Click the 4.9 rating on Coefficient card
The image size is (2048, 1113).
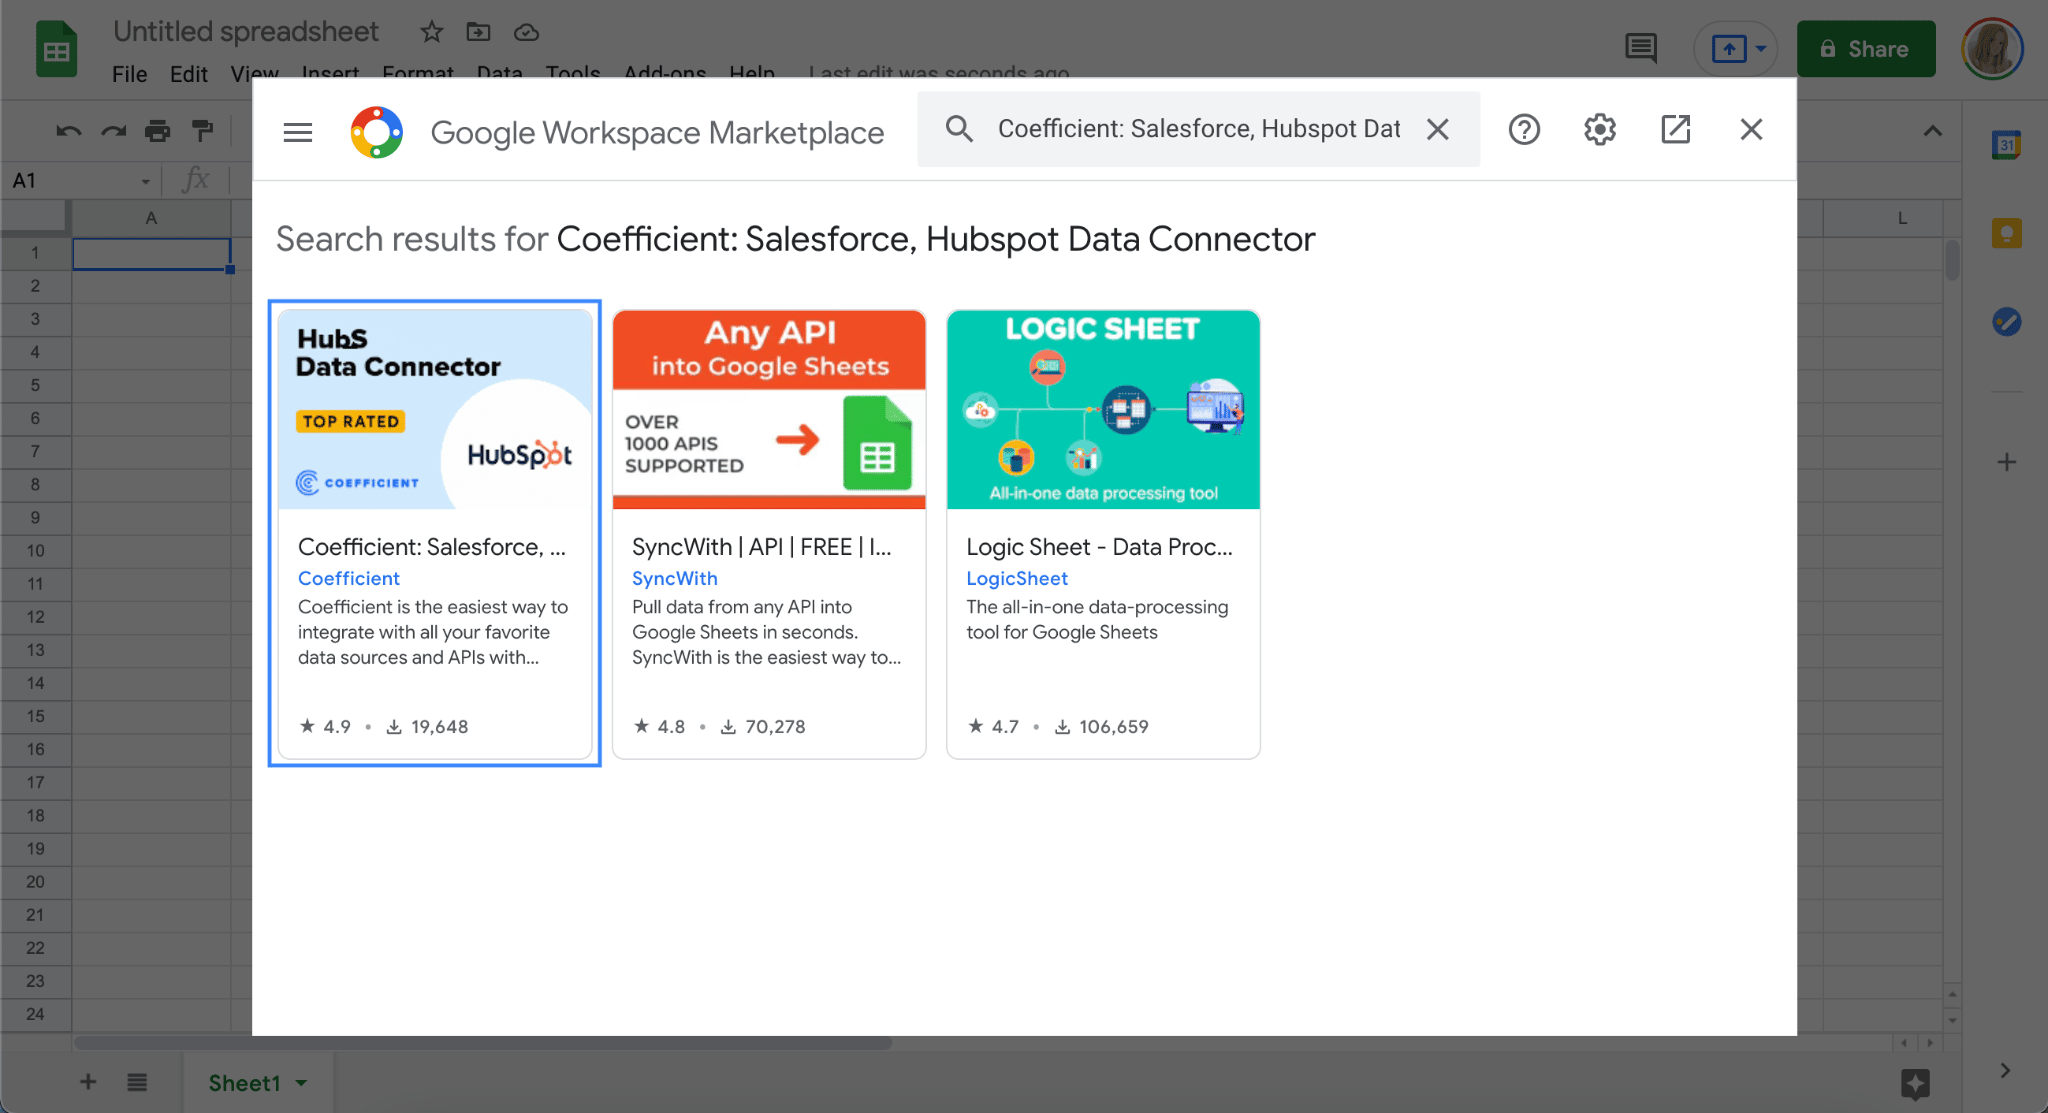point(326,726)
